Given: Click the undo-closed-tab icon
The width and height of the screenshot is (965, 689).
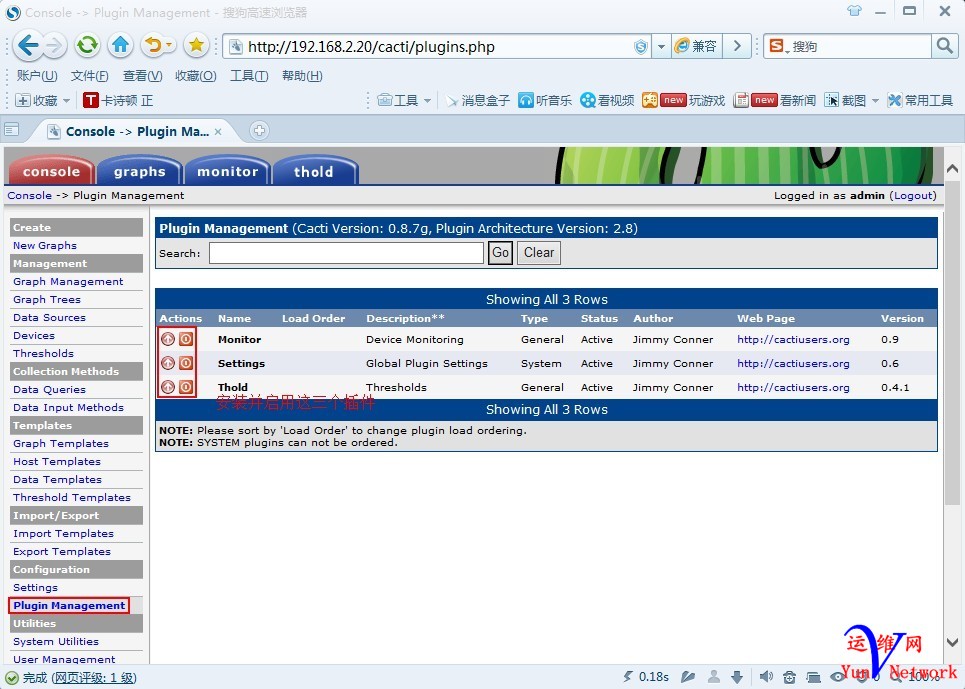Looking at the screenshot, I should point(153,46).
